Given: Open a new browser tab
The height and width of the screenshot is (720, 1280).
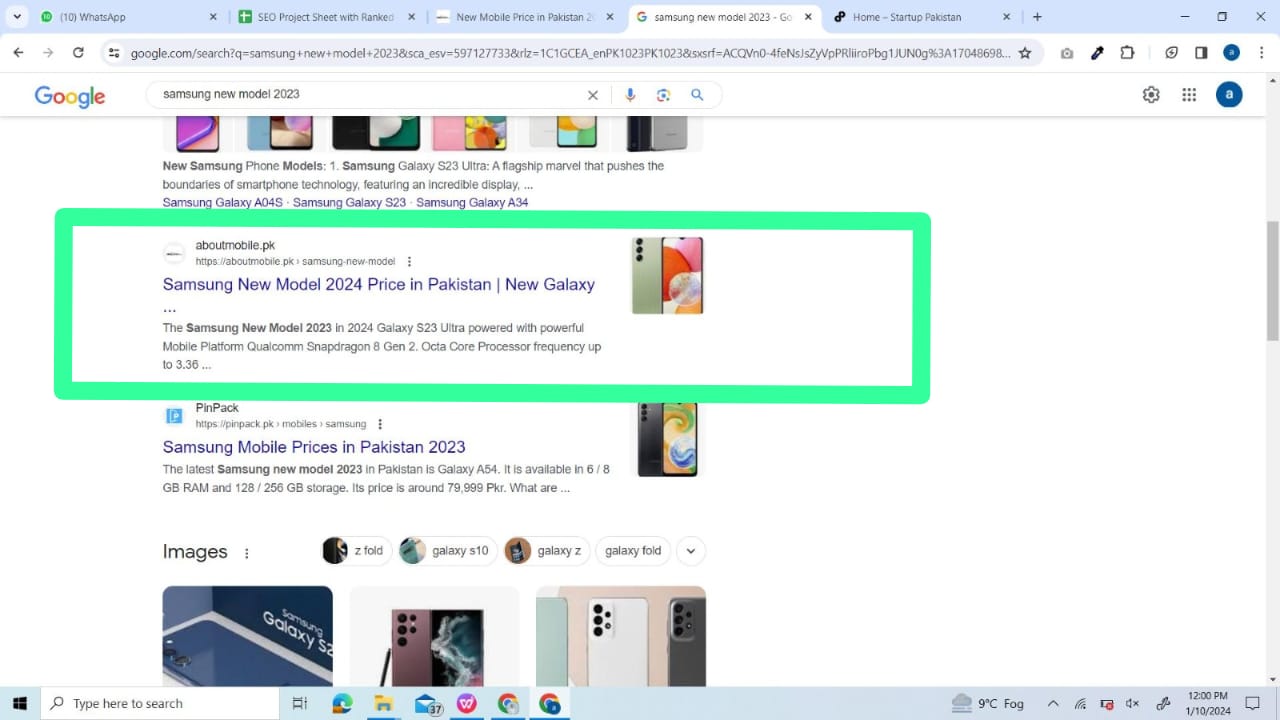Looking at the screenshot, I should tap(1037, 17).
